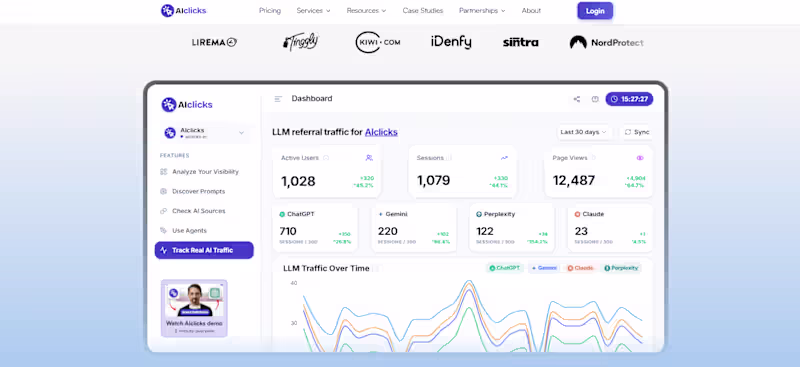Expand the Services menu

(x=313, y=11)
